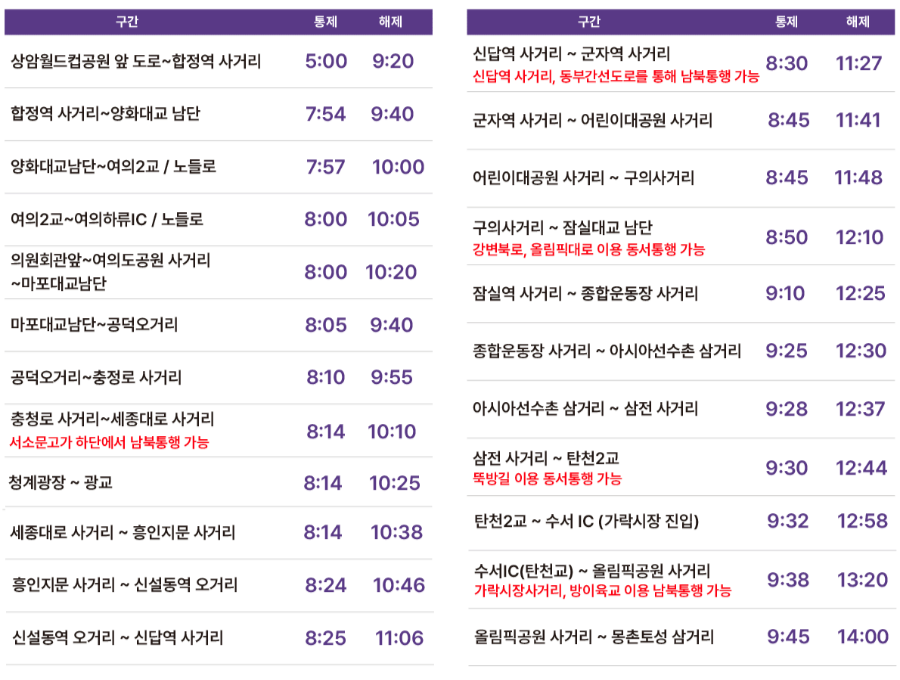The height and width of the screenshot is (680, 900).
Task: Click the 10:38 release time cell
Action: point(396,533)
